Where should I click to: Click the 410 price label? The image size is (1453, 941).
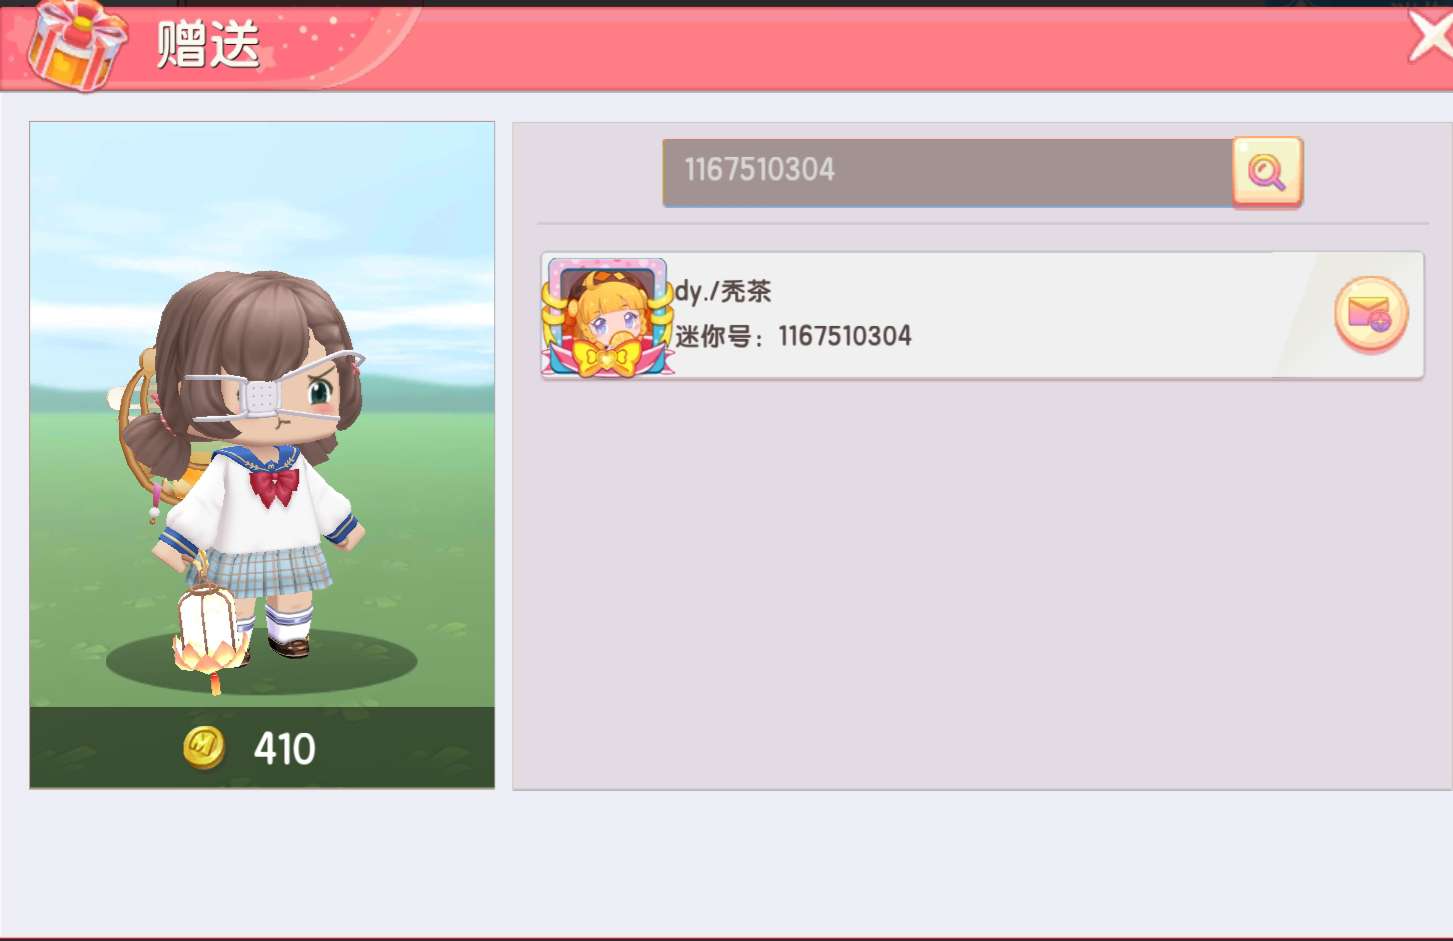point(285,749)
